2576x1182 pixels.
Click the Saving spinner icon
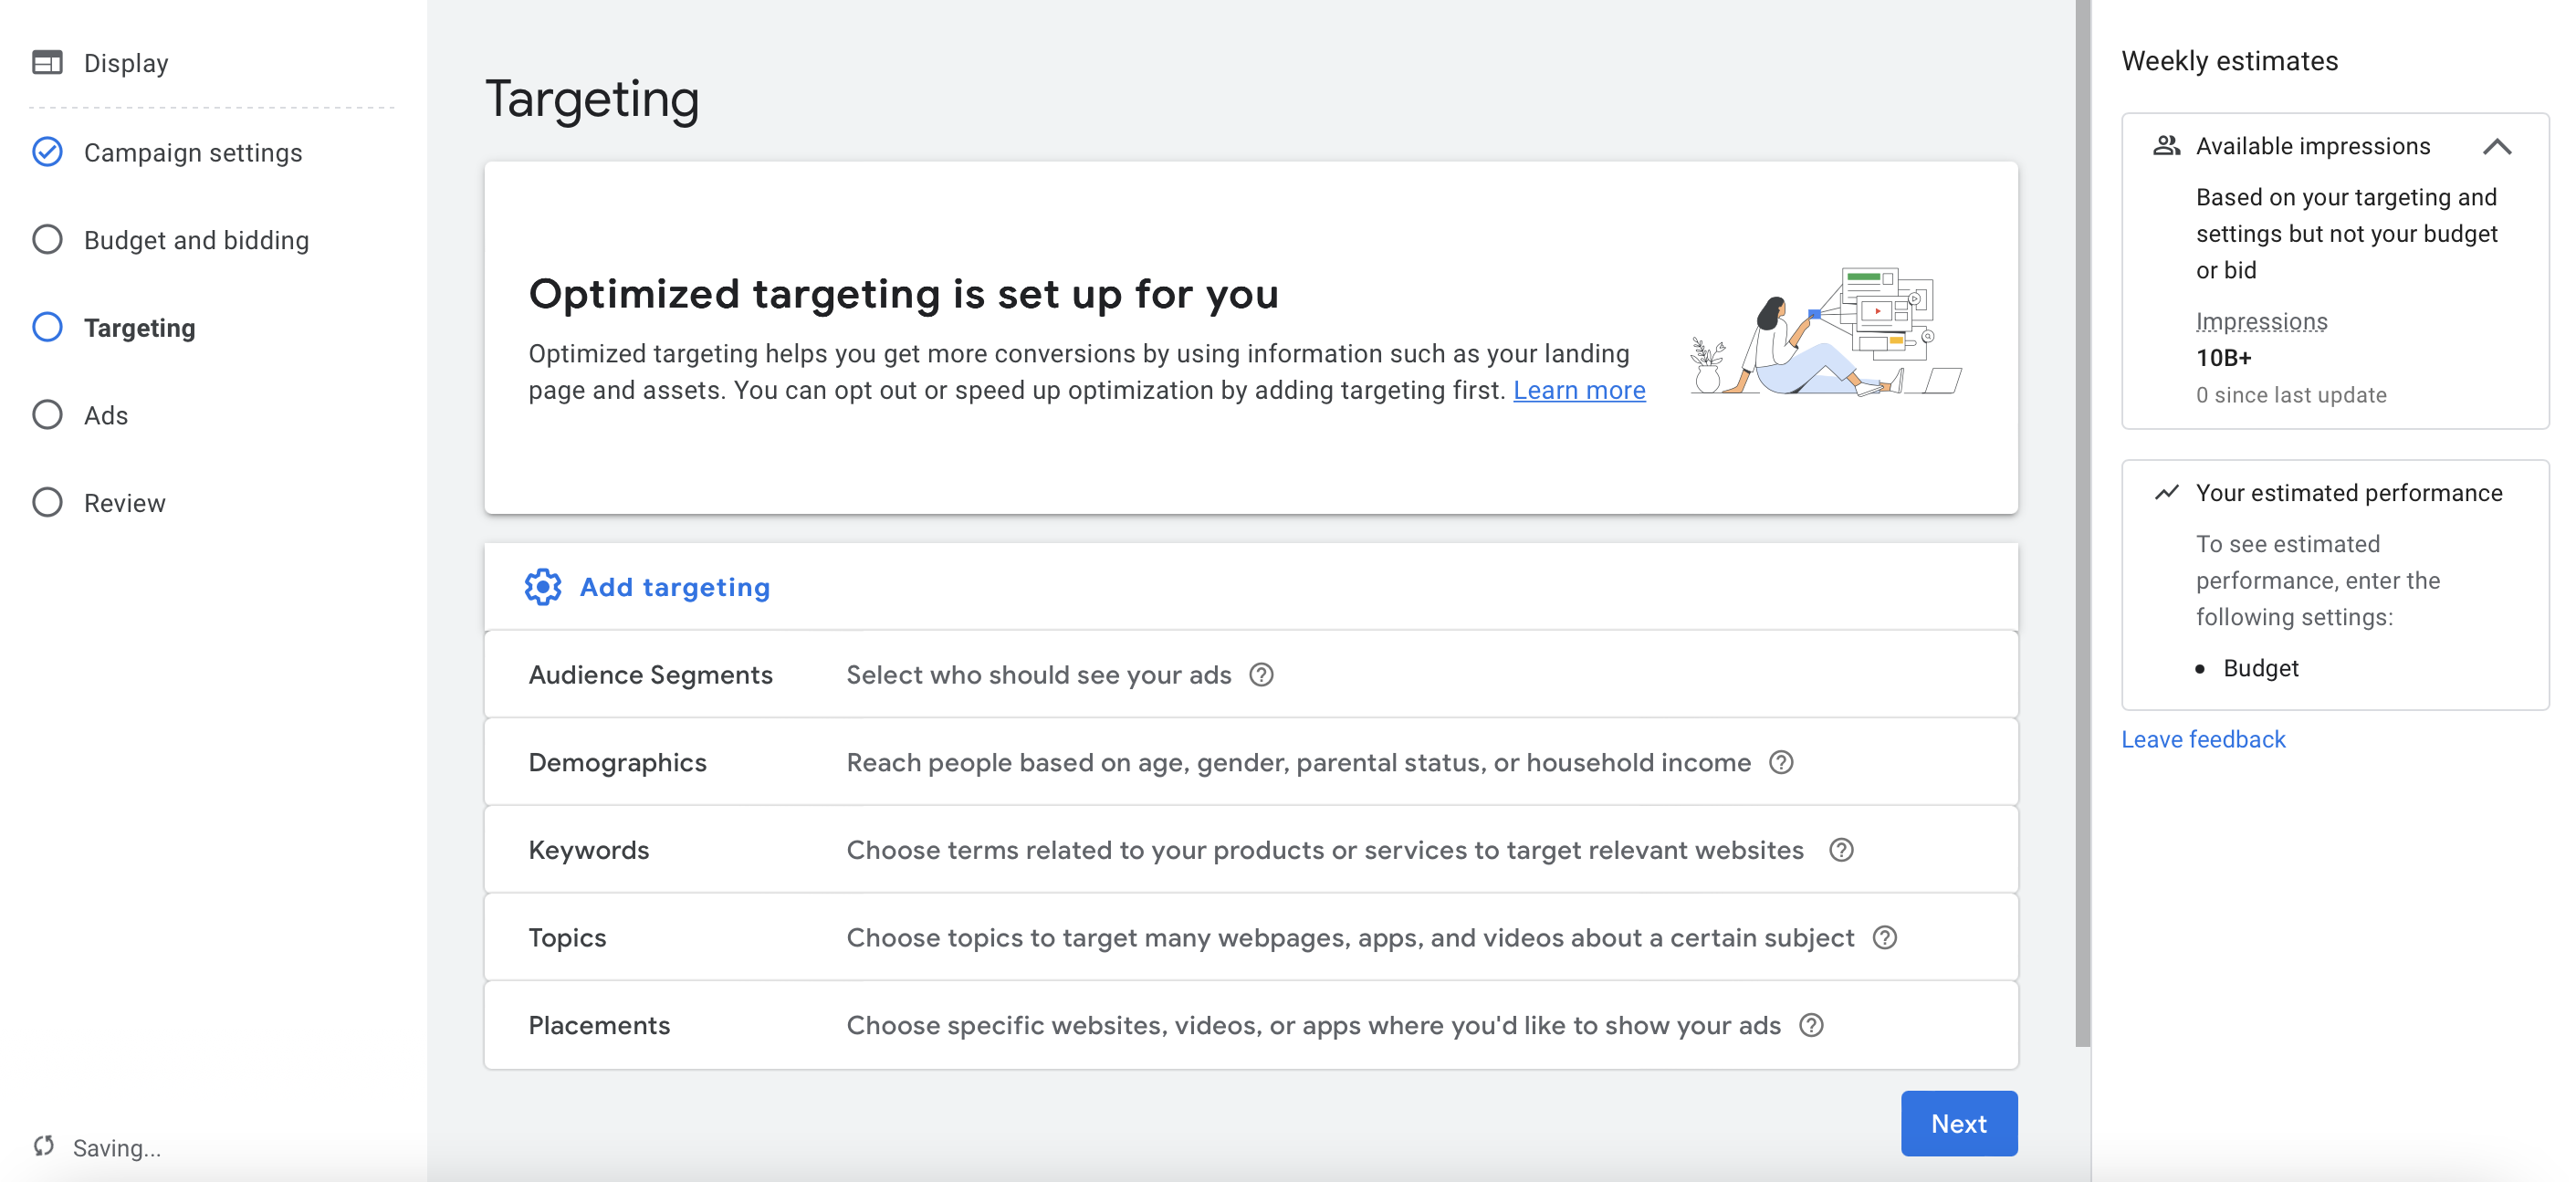[x=44, y=1146]
